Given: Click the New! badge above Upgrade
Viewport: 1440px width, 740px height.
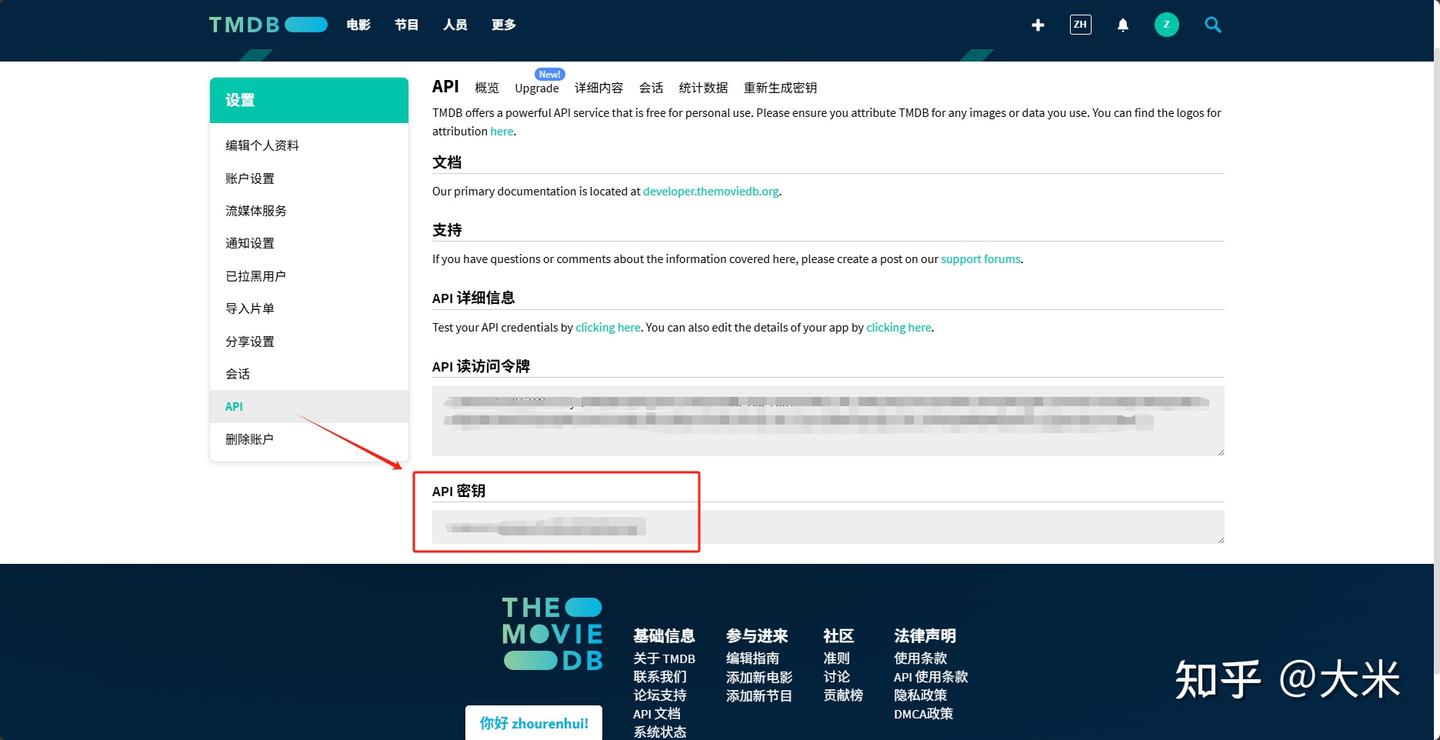Looking at the screenshot, I should click(x=548, y=73).
